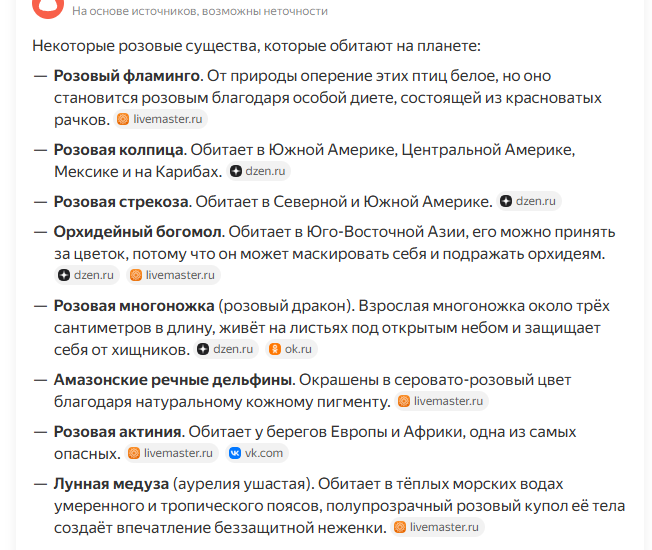
Task: Click the bold 'Амазонские речные дельфины' heading
Action: pyautogui.click(x=173, y=380)
